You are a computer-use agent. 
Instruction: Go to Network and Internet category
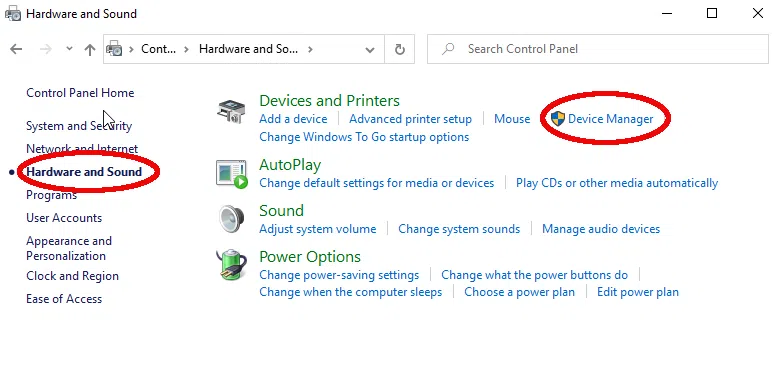82,148
